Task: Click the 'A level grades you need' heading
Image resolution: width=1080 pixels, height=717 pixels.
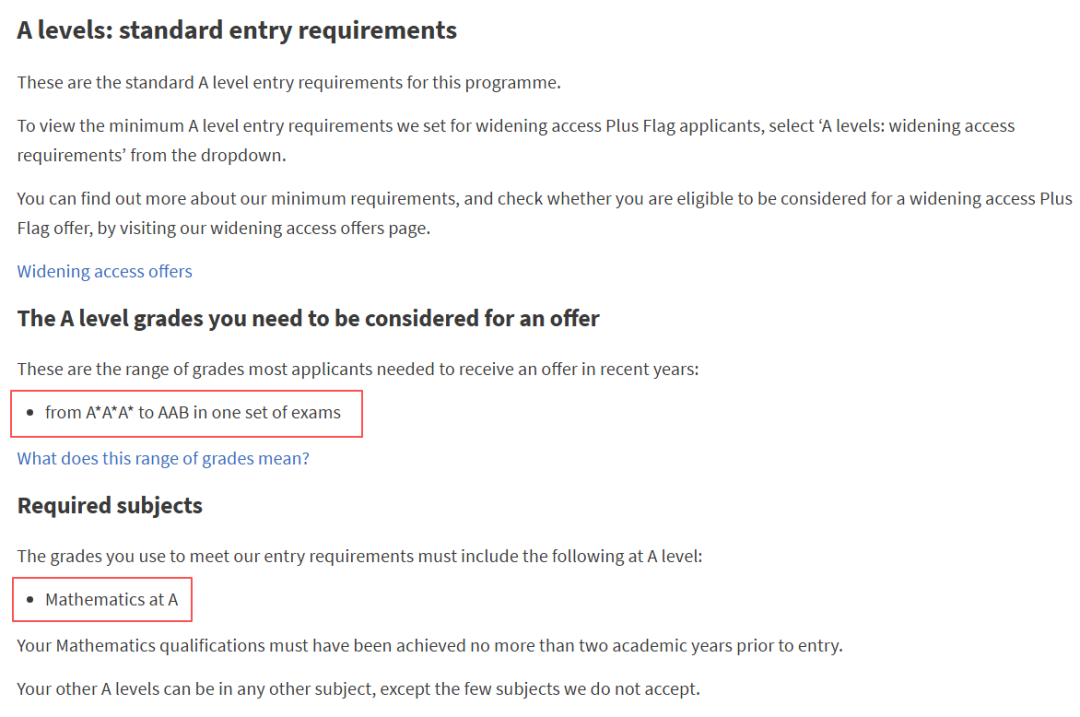Action: click(x=308, y=319)
